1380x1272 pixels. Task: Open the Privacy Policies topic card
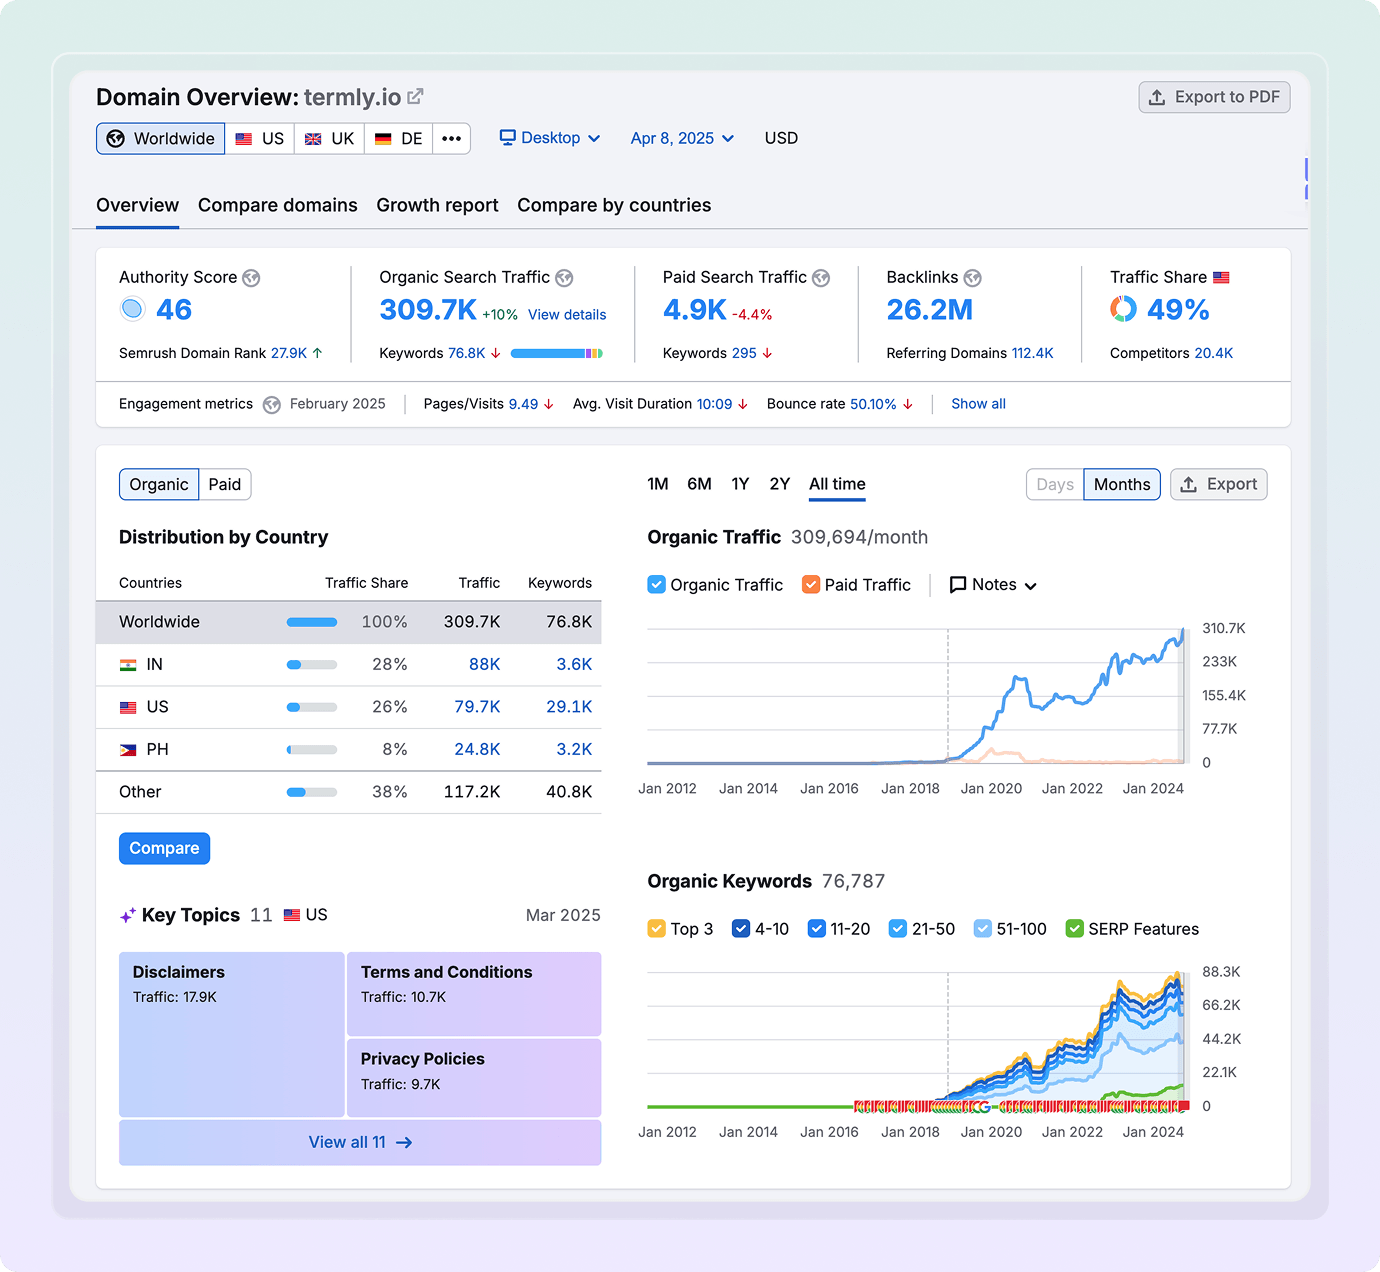pyautogui.click(x=474, y=1078)
